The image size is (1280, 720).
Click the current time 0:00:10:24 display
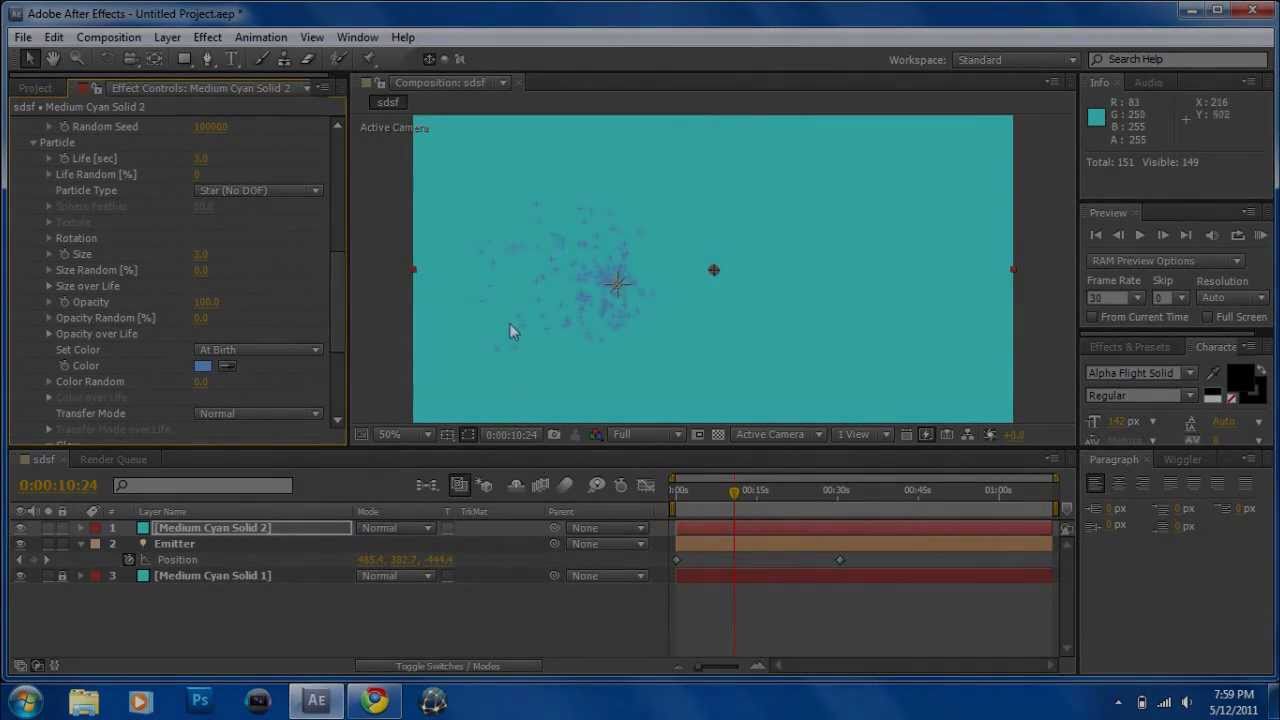pyautogui.click(x=58, y=486)
